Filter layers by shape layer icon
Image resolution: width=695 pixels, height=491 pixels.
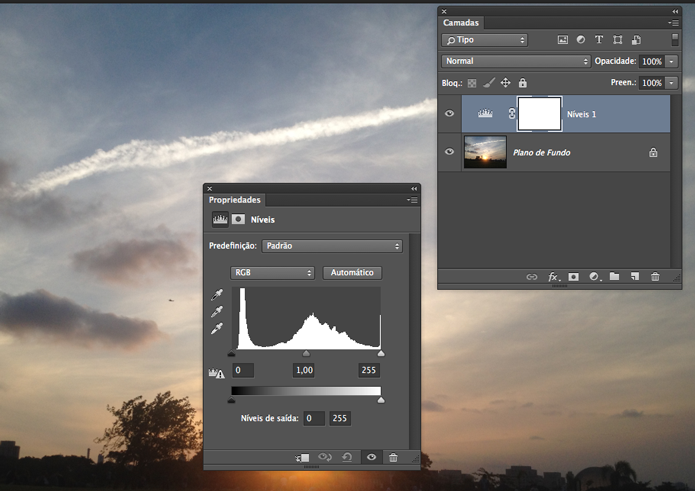[617, 40]
